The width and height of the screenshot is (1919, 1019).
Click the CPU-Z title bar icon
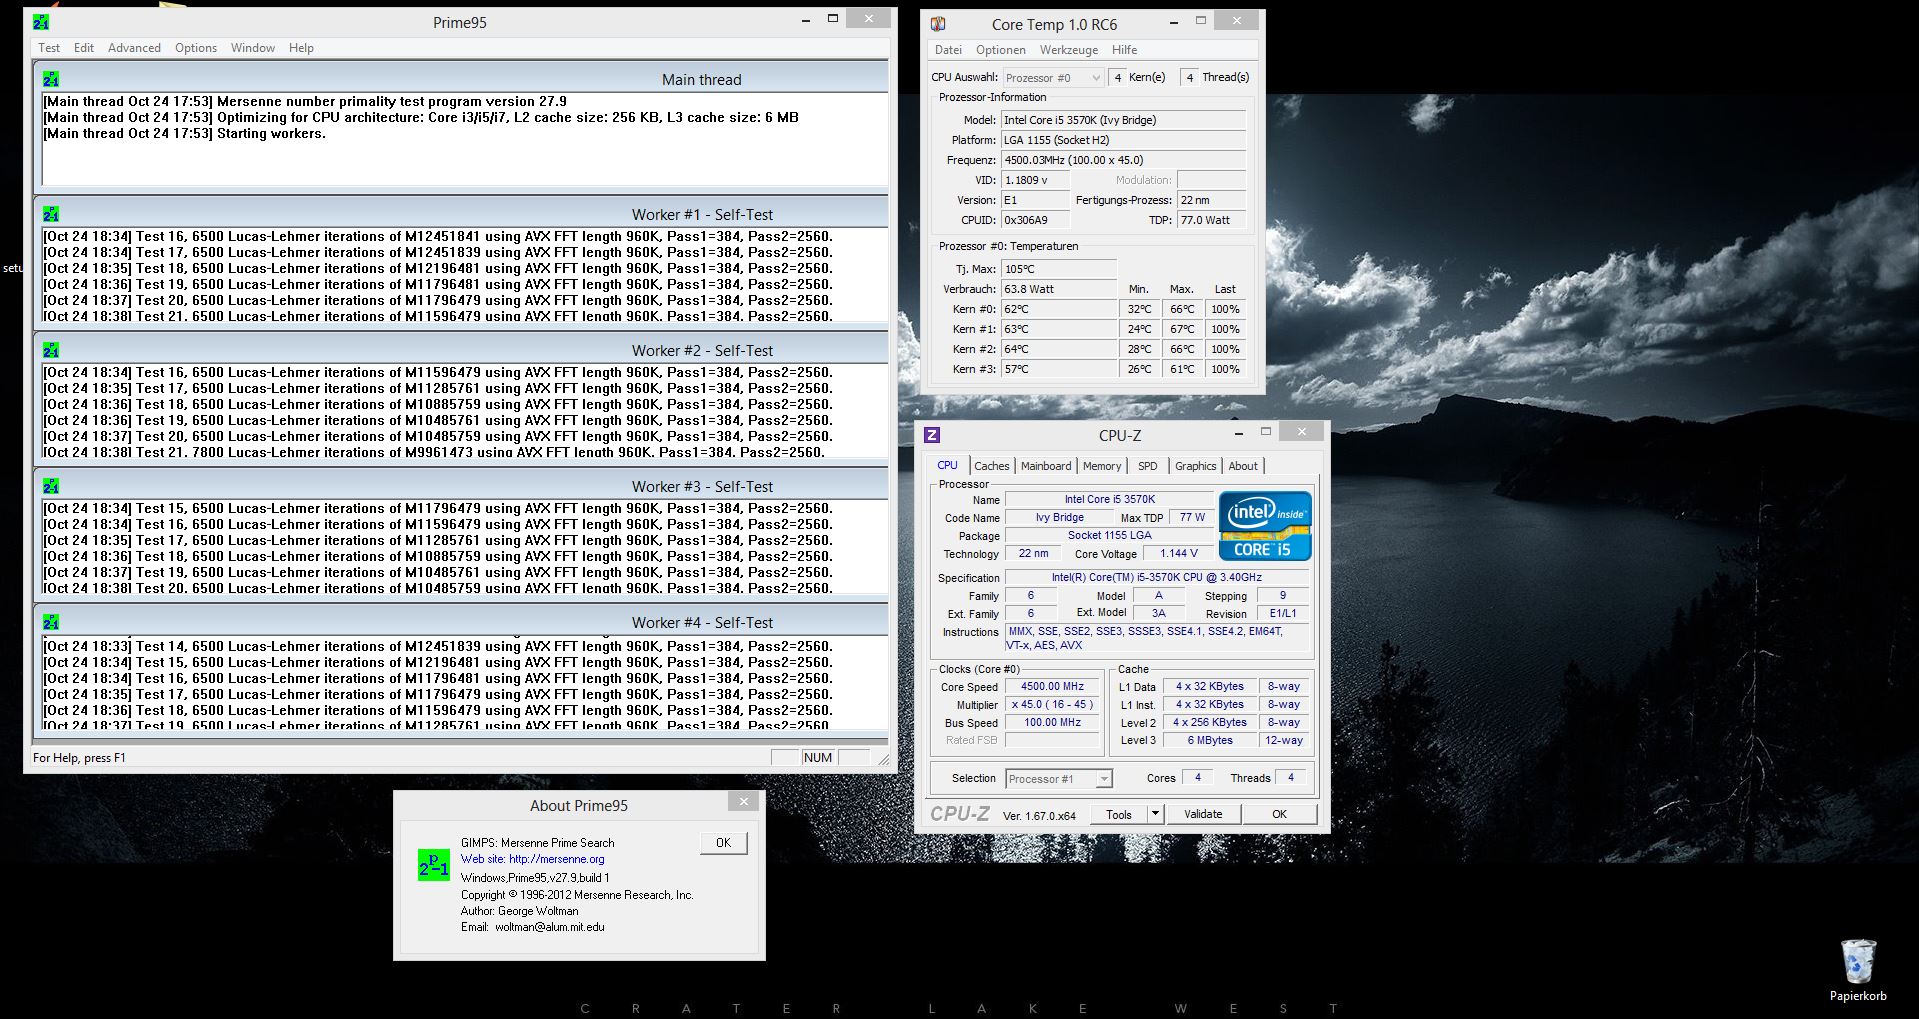pos(932,435)
